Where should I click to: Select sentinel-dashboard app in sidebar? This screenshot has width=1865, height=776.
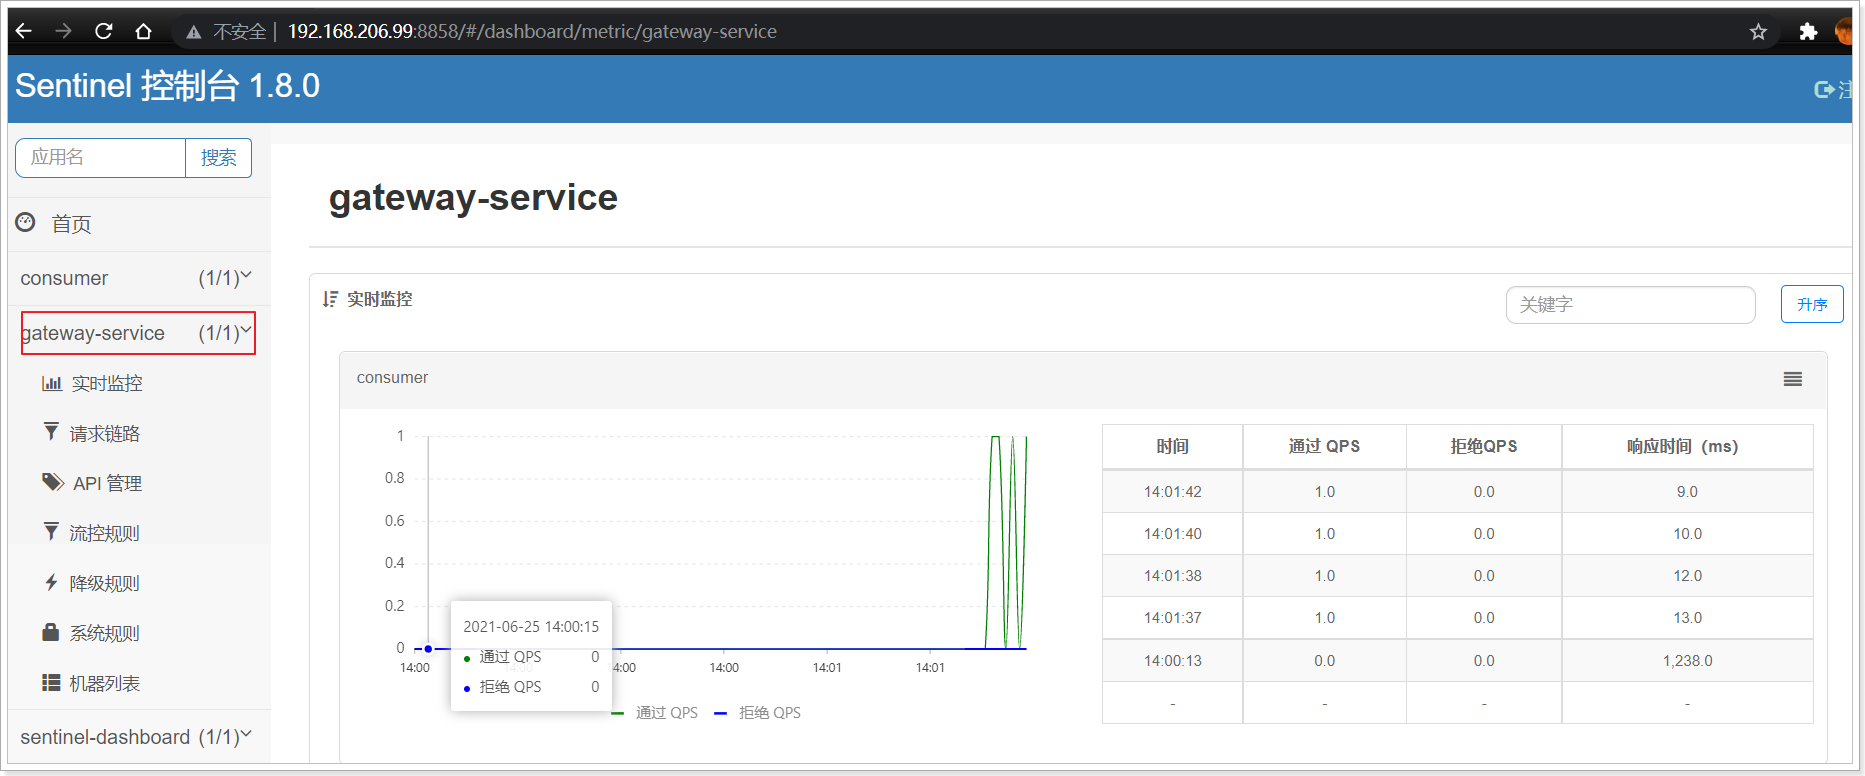pos(105,737)
